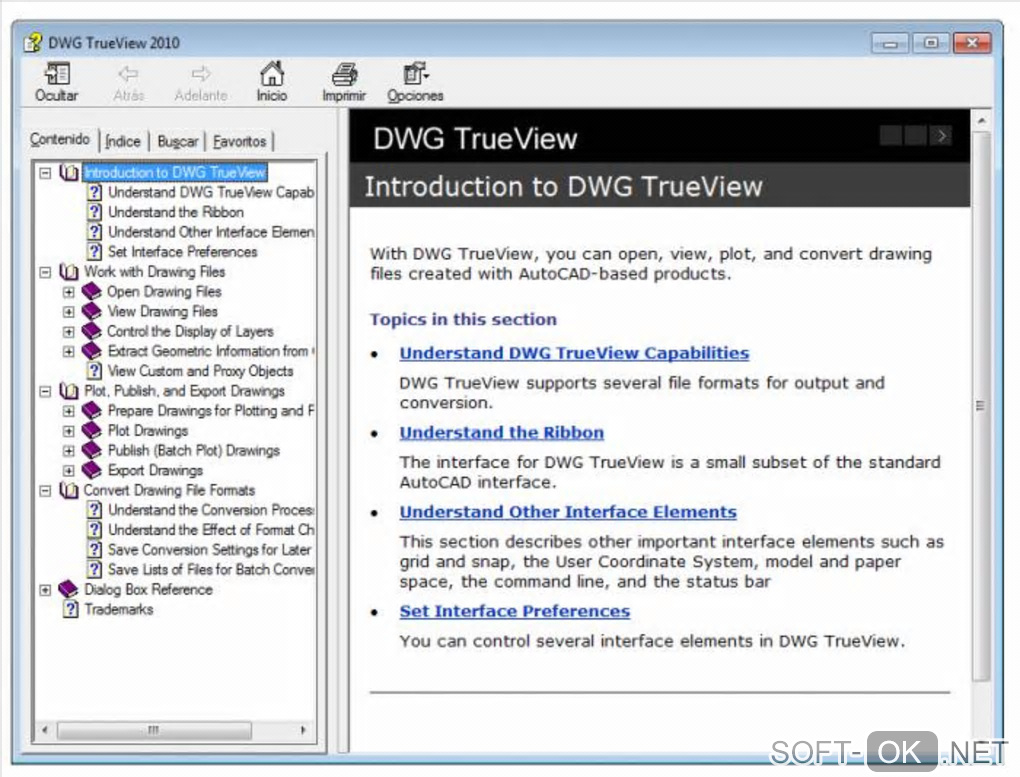Viewport: 1020px width, 777px height.
Task: Click the question page icon for Trademarks
Action: pos(71,610)
